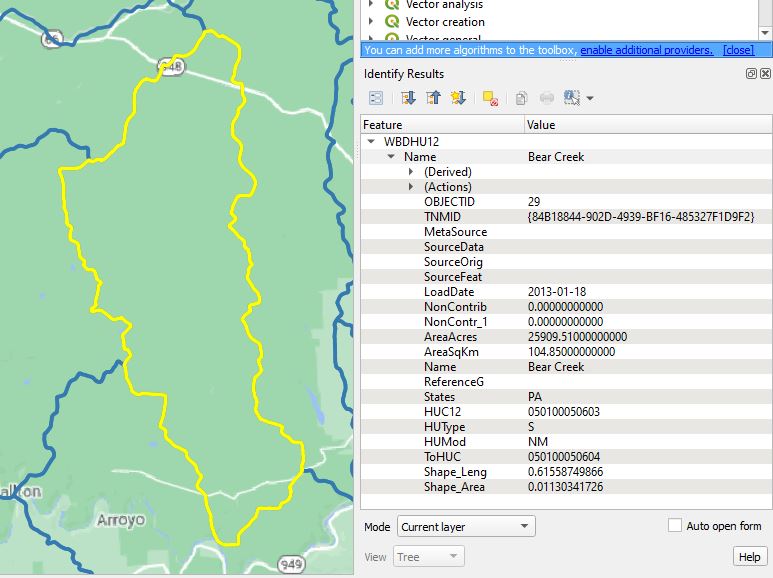Select the SourceData row
The image size is (773, 578).
point(566,247)
